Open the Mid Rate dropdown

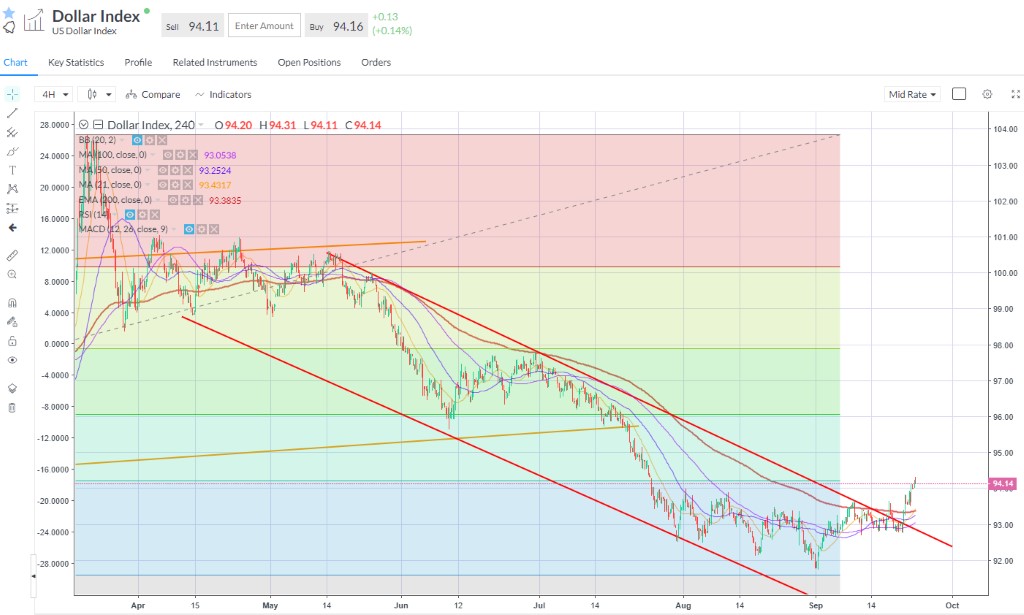[912, 94]
